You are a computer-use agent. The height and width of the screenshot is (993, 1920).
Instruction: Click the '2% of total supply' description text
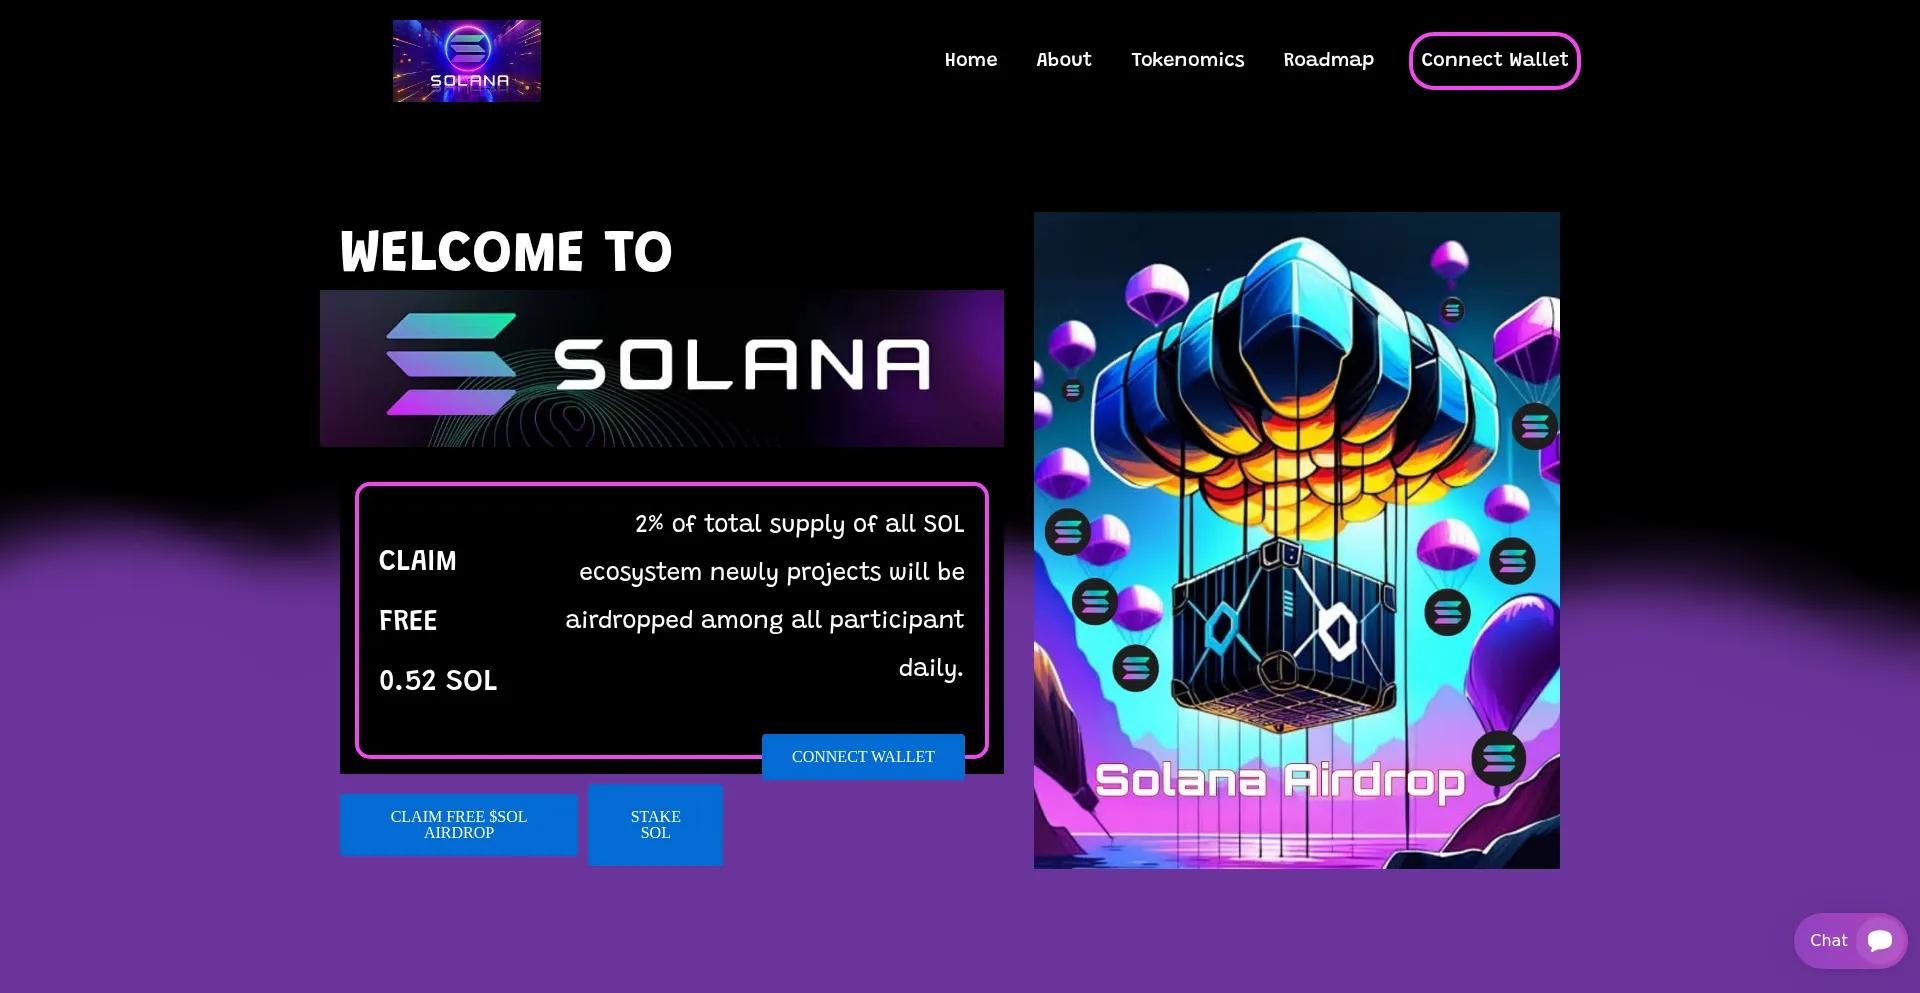click(765, 596)
